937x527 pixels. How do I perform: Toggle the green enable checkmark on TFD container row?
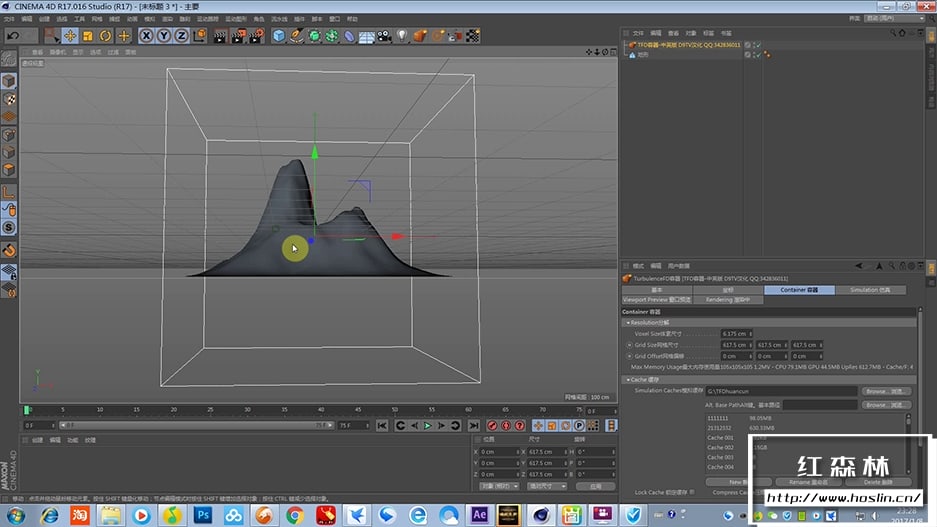[758, 45]
